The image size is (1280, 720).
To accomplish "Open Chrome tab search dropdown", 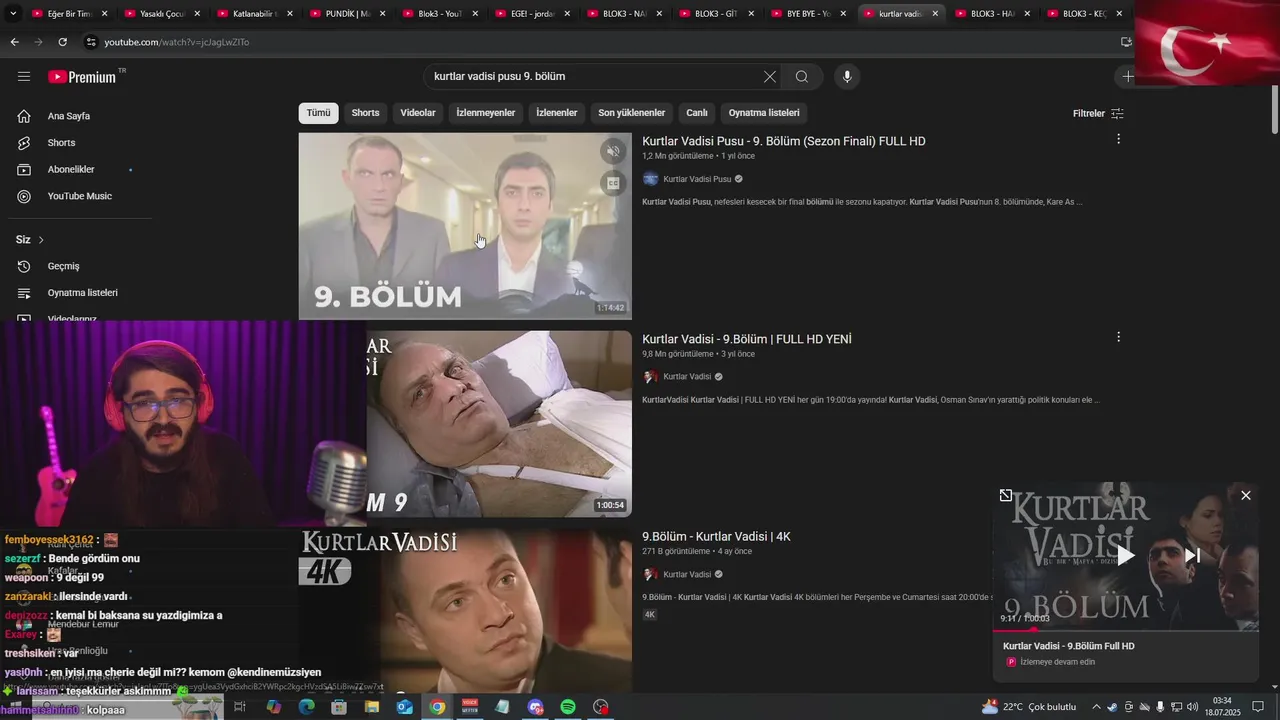I will click(13, 14).
